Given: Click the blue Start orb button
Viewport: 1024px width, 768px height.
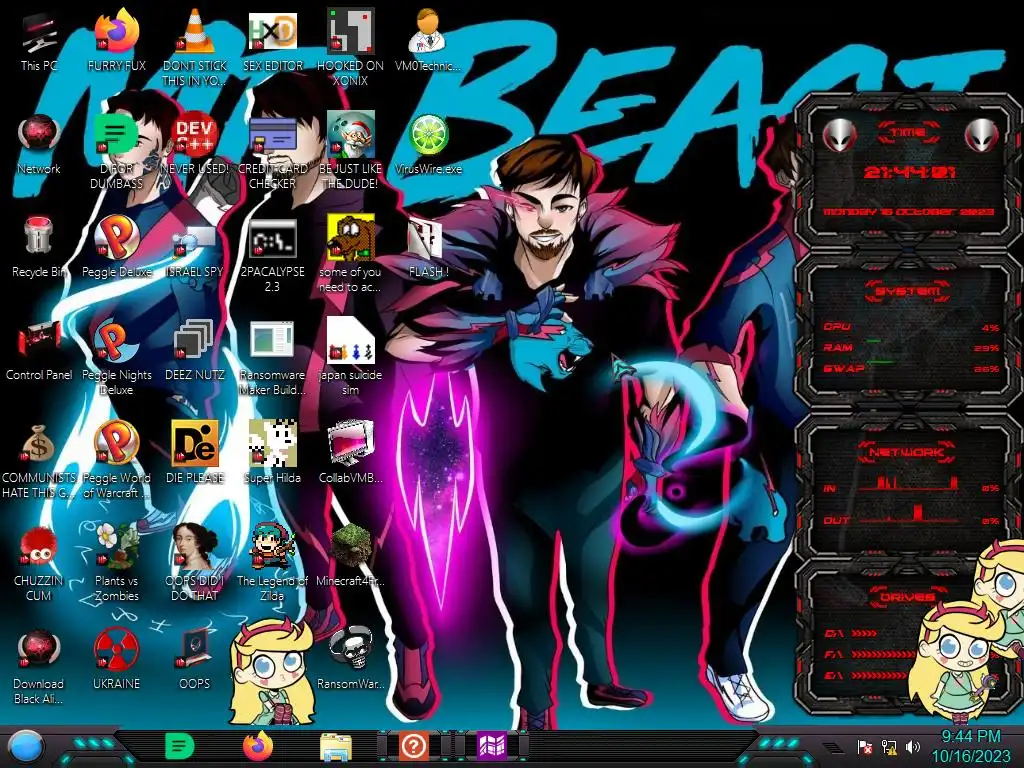Looking at the screenshot, I should click(26, 746).
